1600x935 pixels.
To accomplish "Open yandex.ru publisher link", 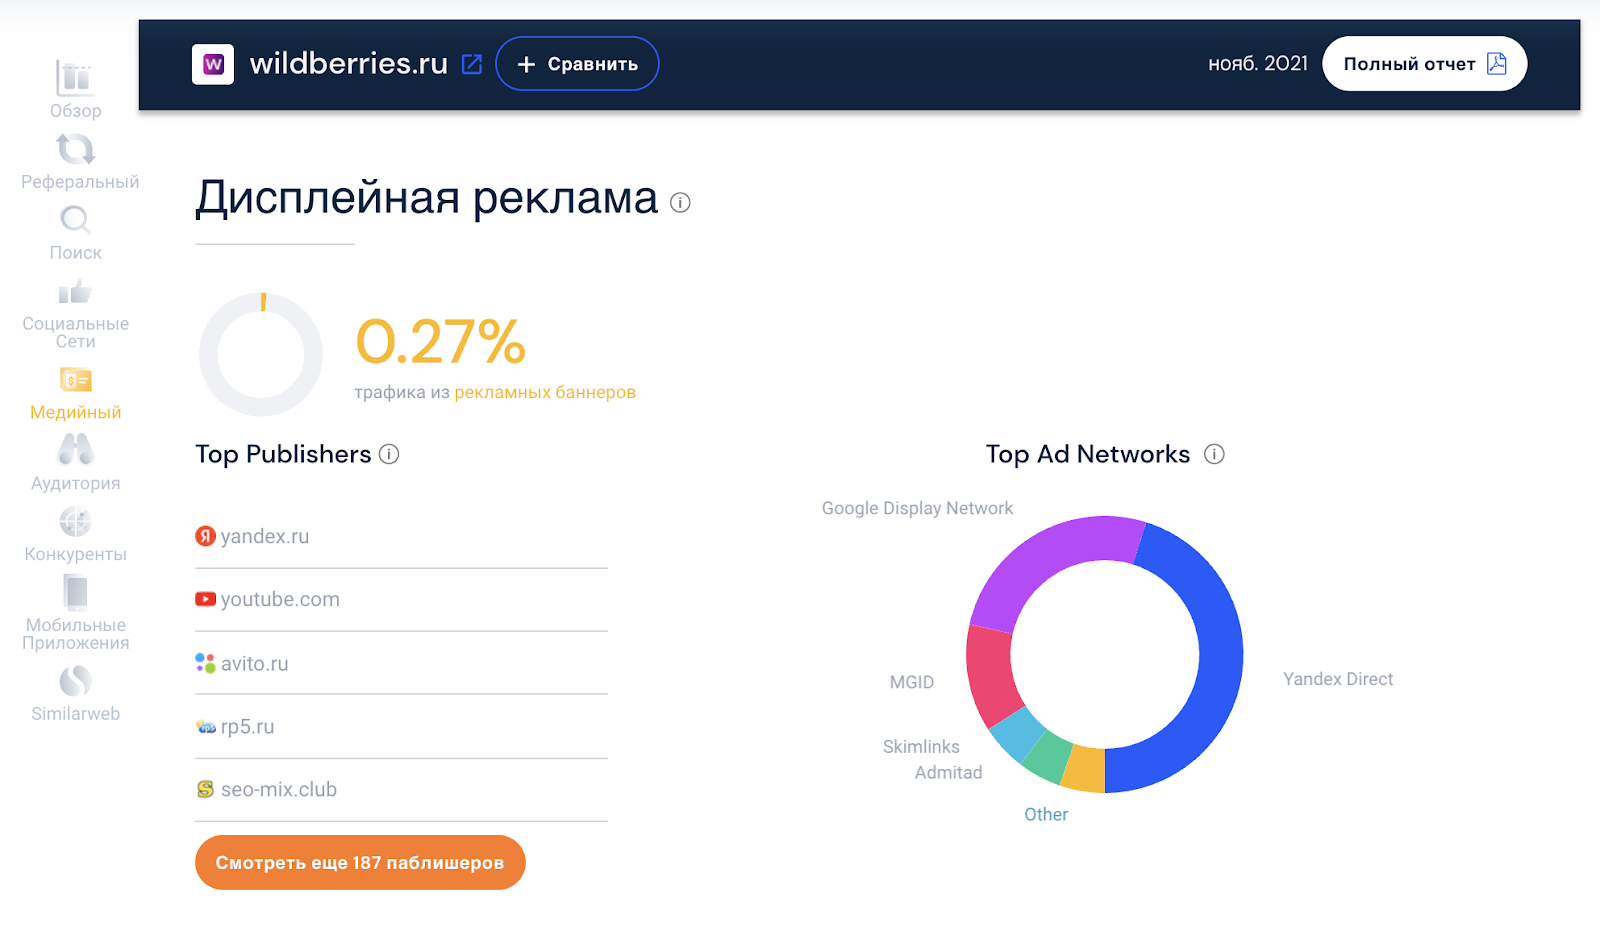I will pos(265,536).
